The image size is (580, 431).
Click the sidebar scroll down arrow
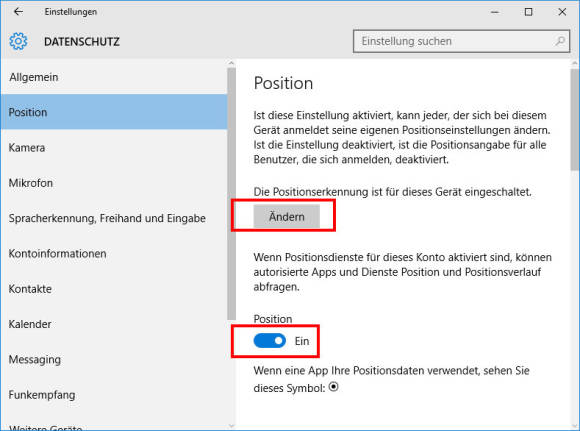[232, 426]
